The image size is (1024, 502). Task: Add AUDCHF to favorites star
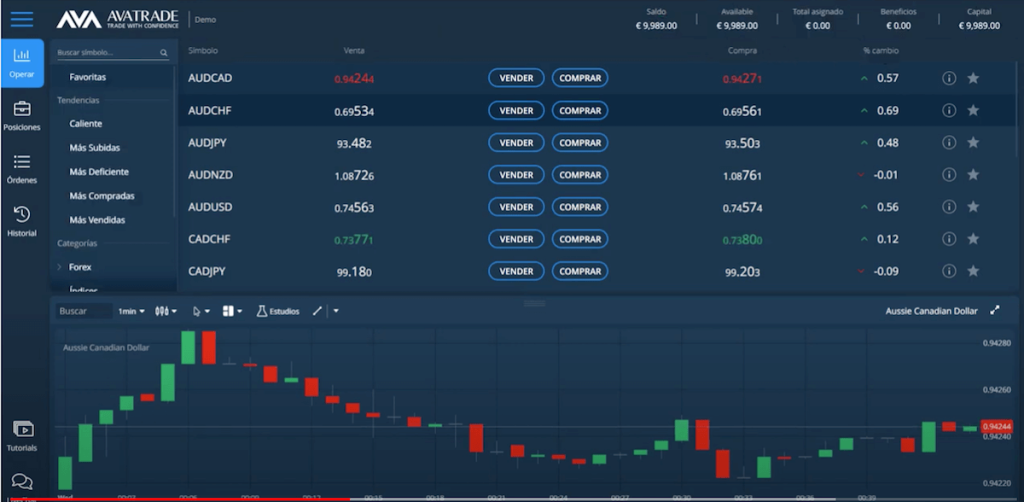tap(973, 110)
